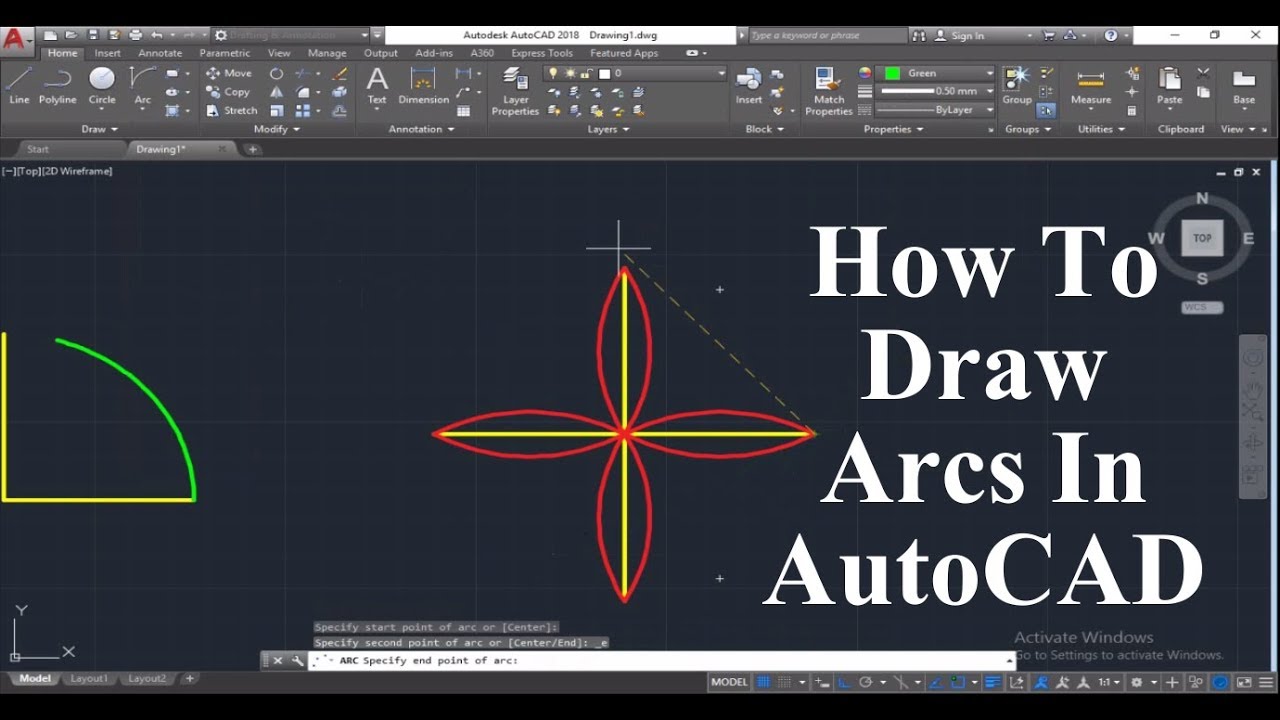Expand the Annotation panel
Image resolution: width=1280 pixels, height=720 pixels.
coord(421,129)
